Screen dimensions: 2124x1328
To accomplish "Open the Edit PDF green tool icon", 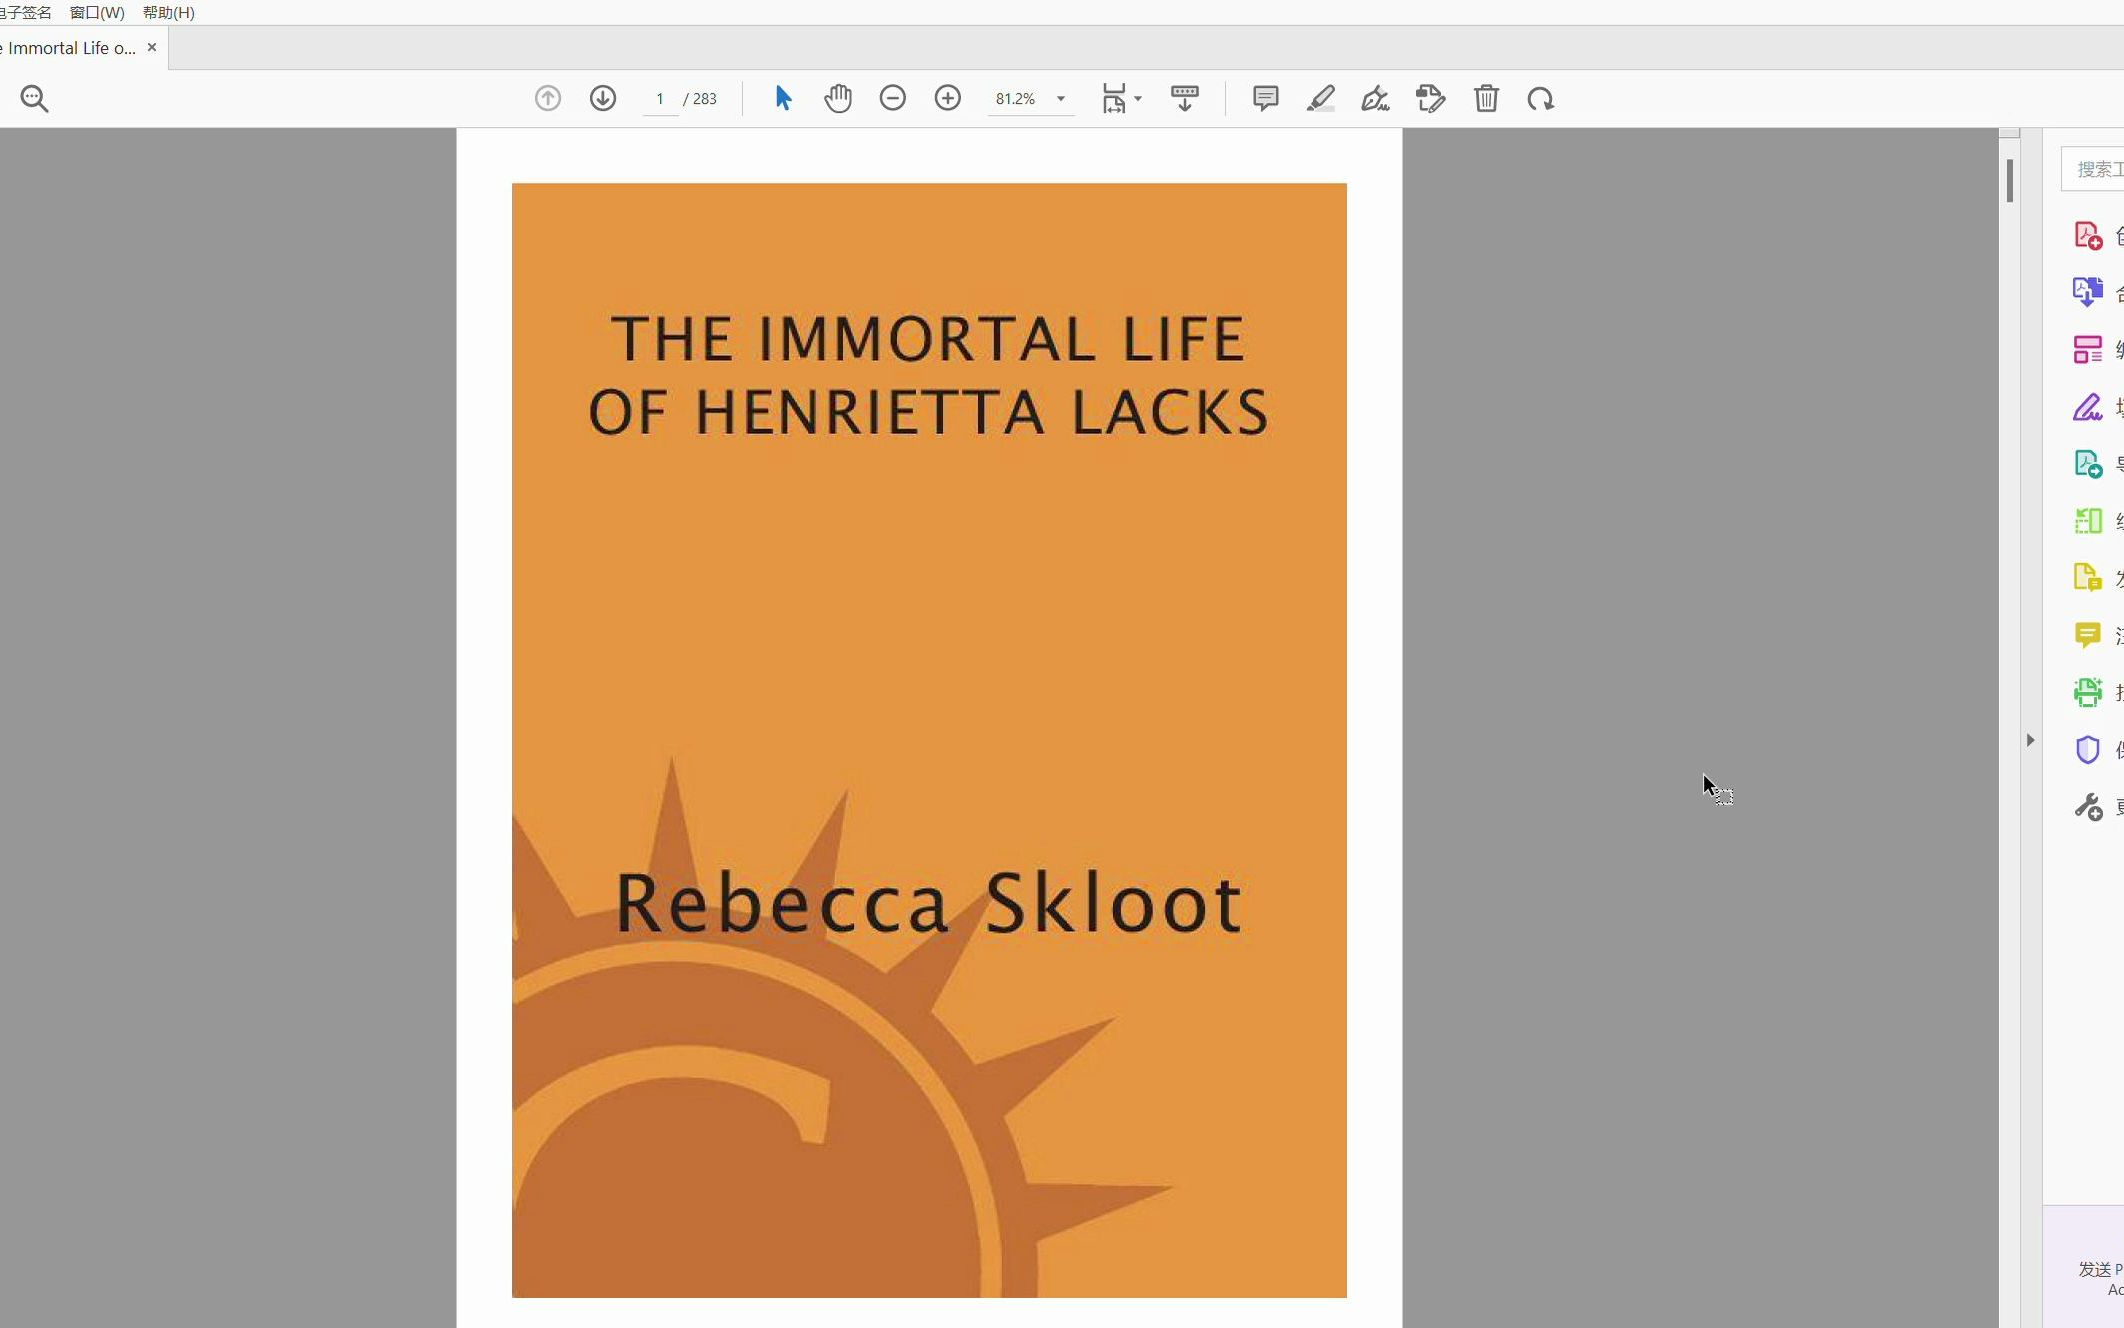I will (2088, 521).
